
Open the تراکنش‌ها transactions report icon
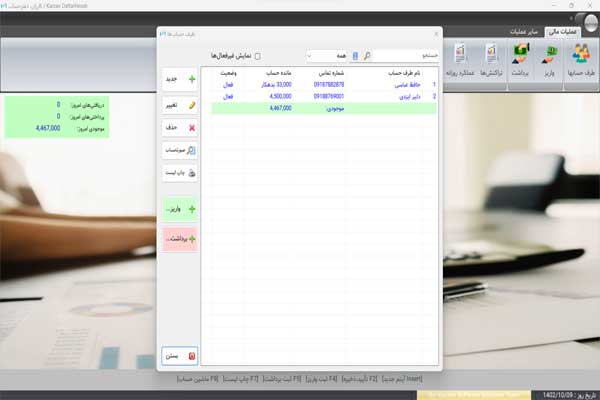pos(491,59)
